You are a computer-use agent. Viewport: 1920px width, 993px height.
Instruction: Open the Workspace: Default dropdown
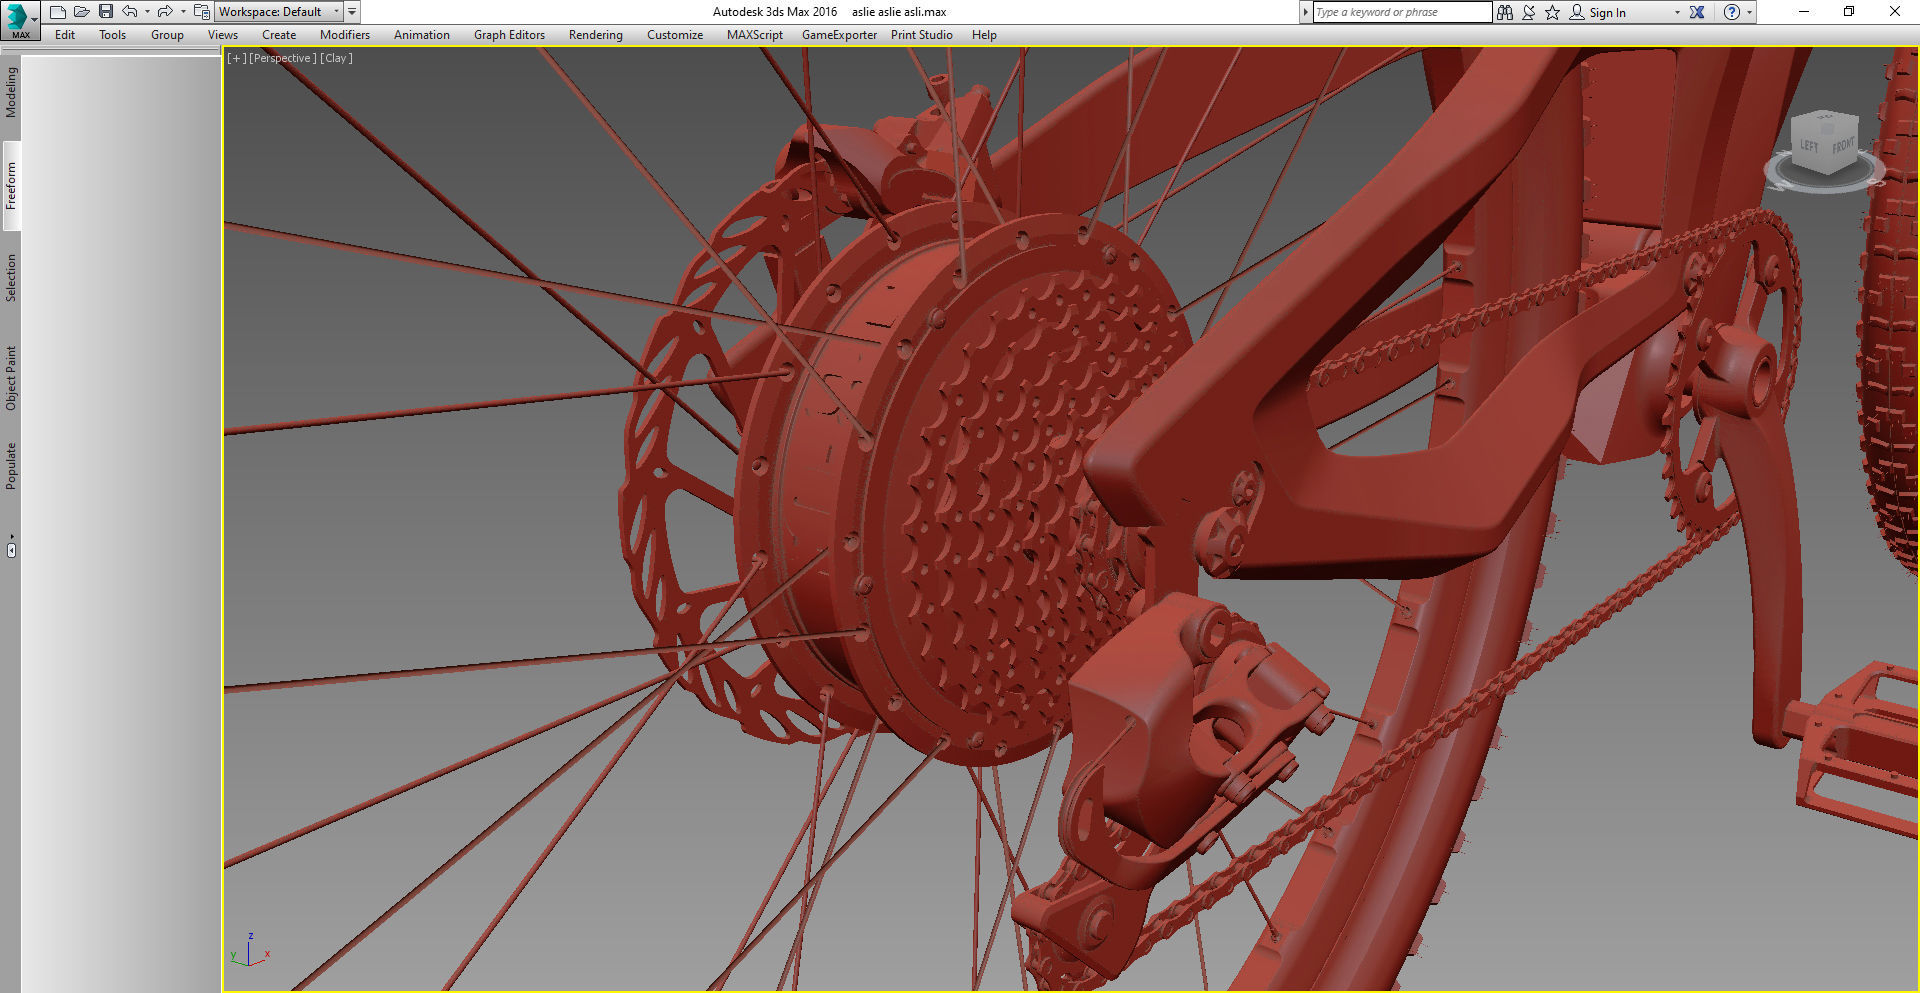tap(279, 12)
